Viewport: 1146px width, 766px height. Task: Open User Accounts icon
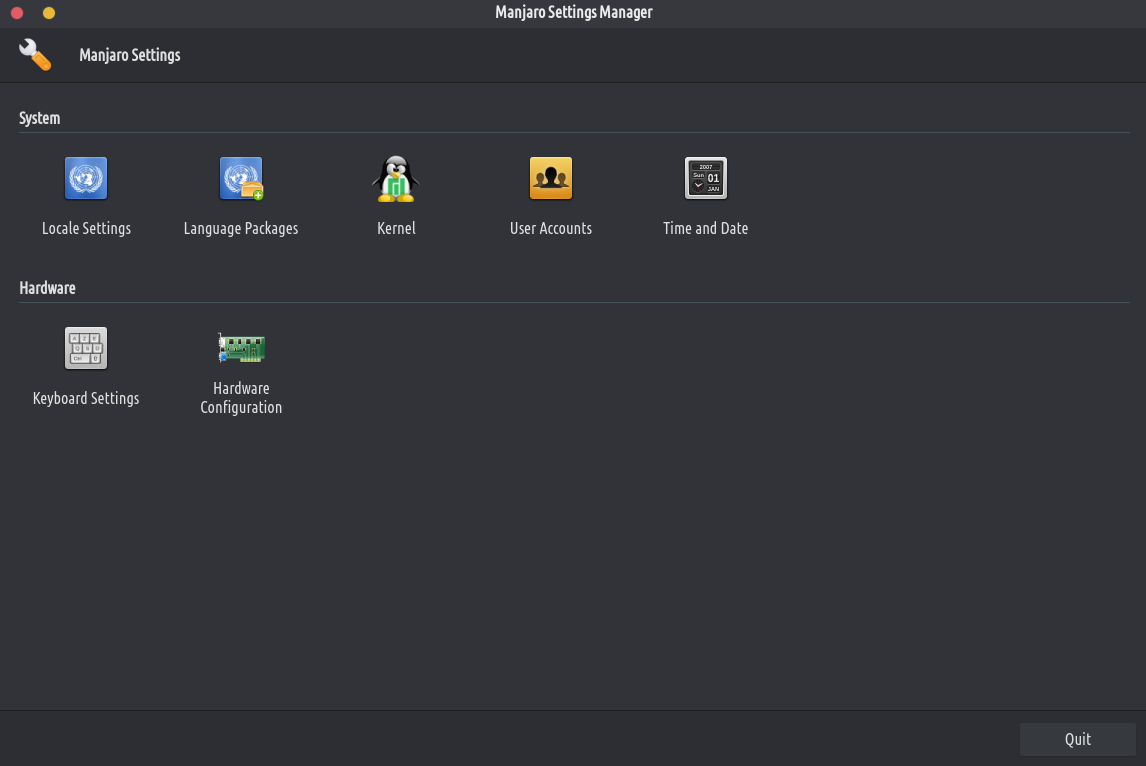(x=551, y=179)
